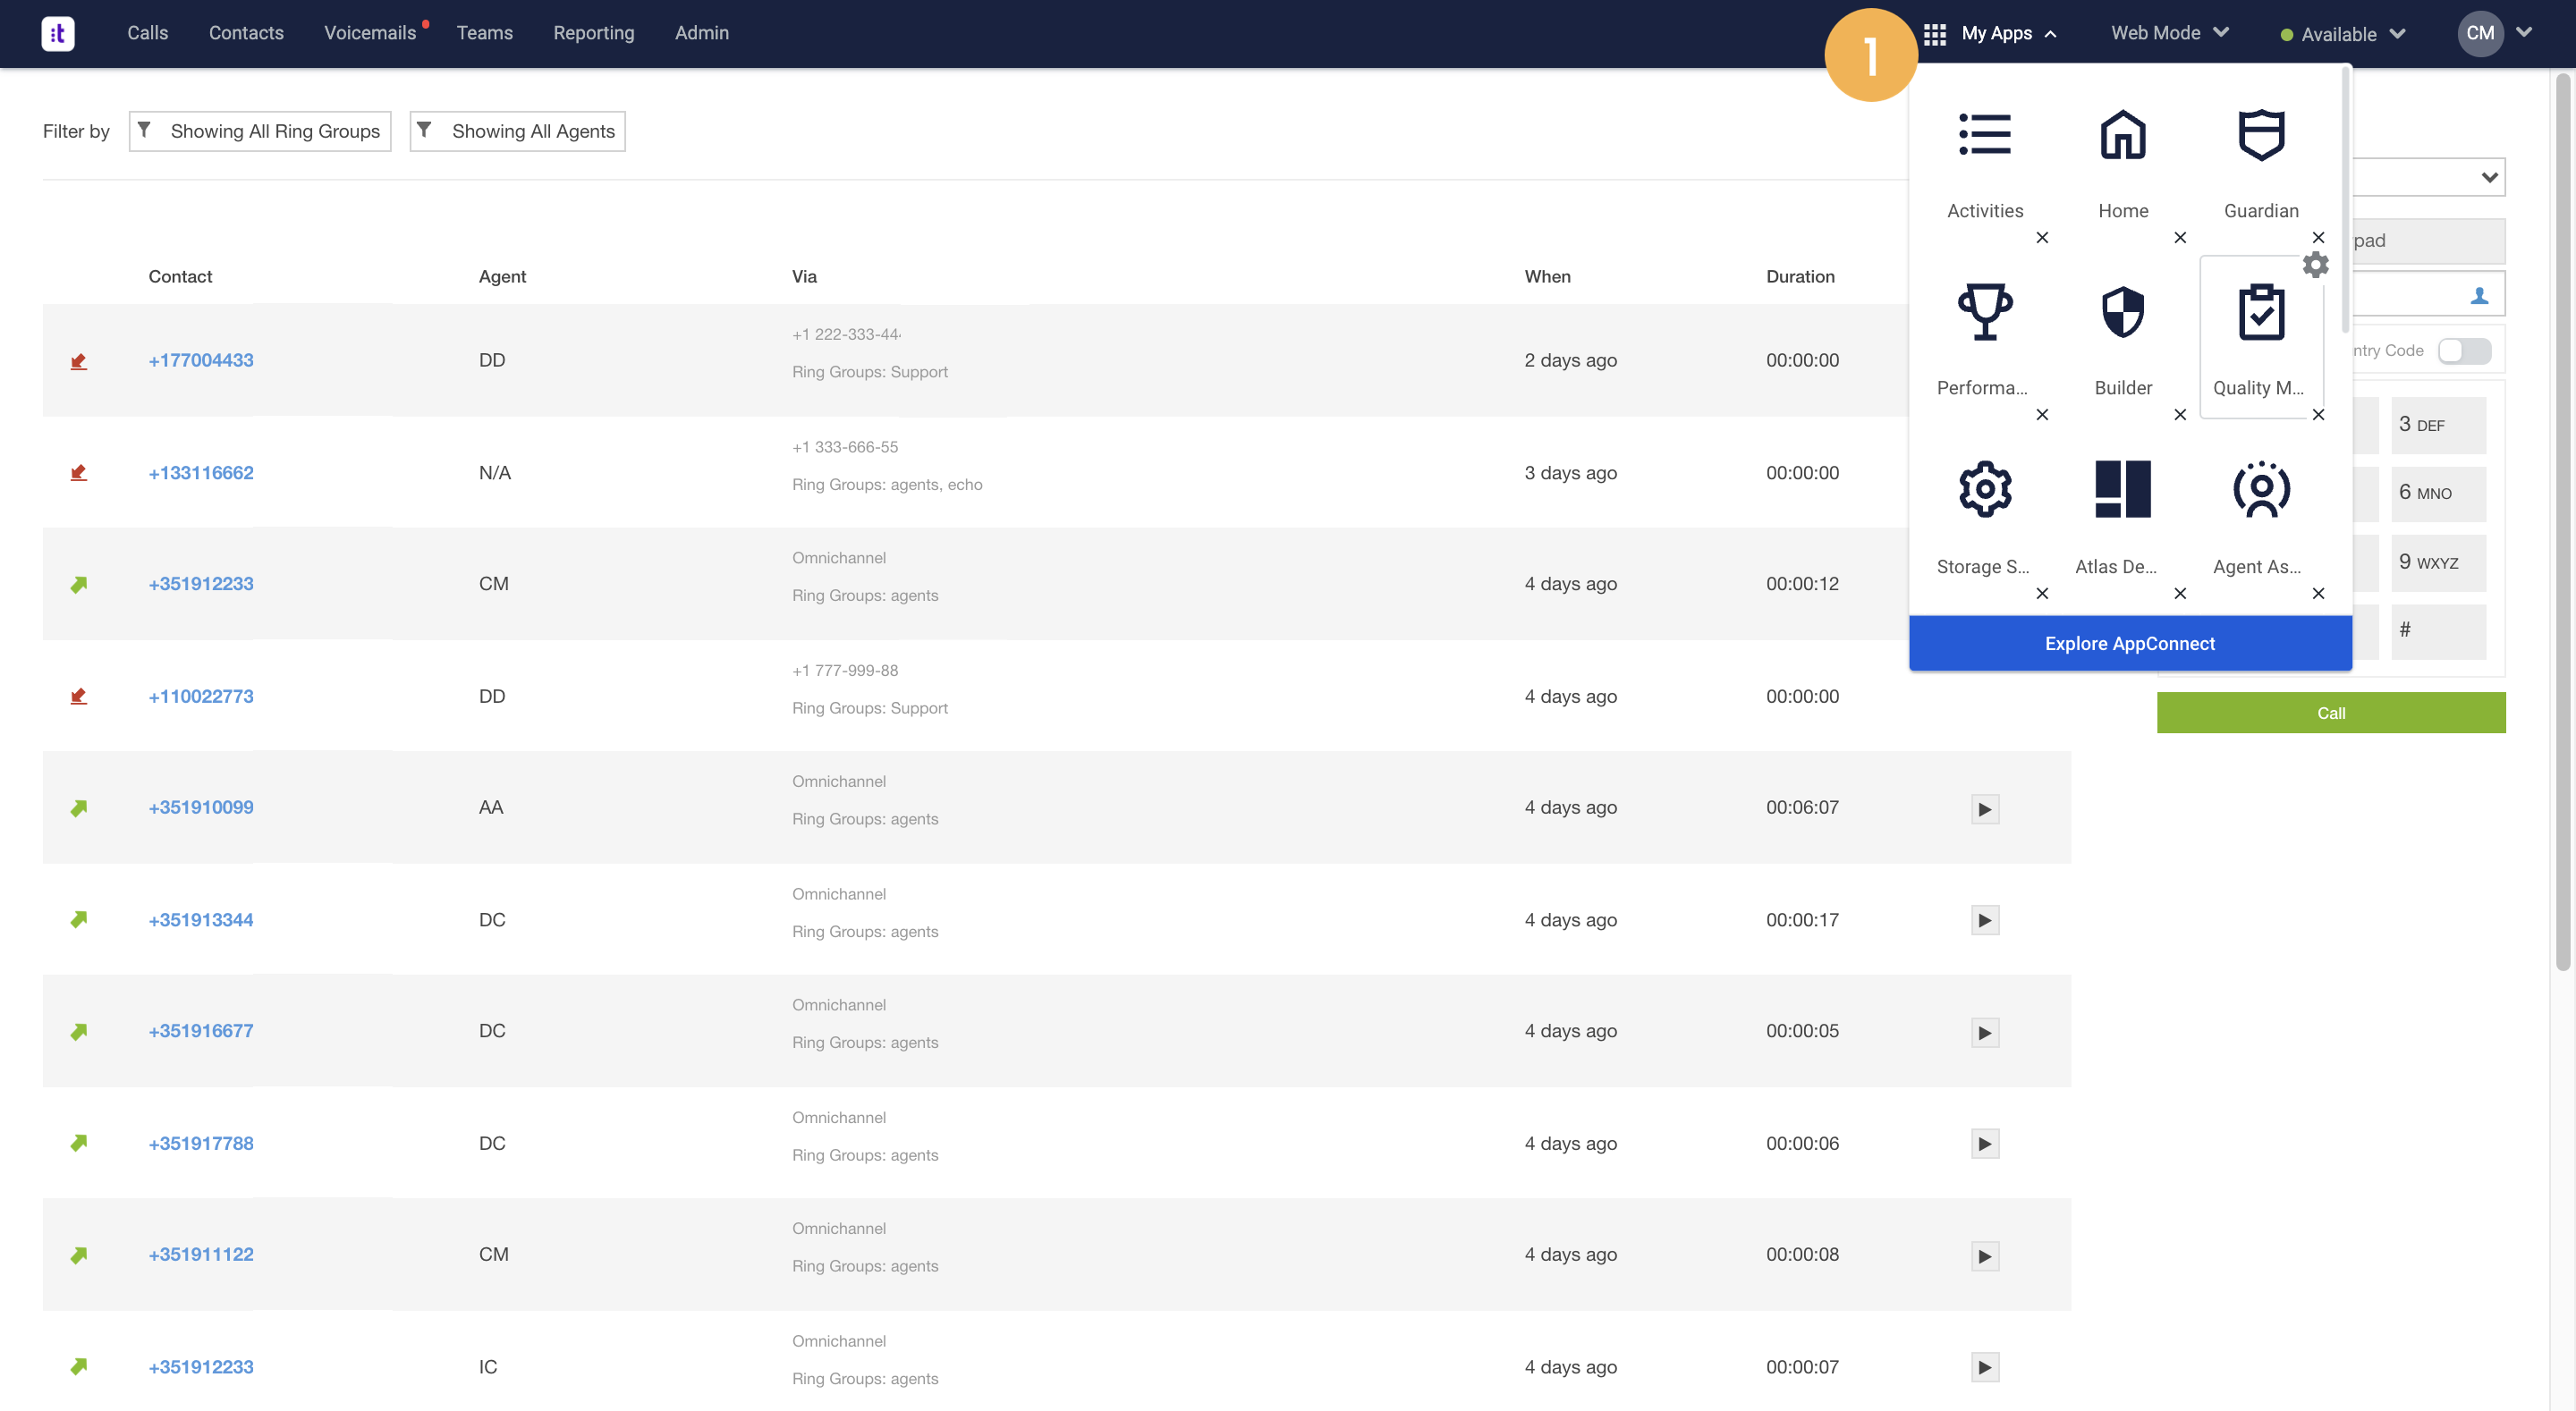Click missed call icon for +177004433
This screenshot has height=1411, width=2576.
(x=79, y=361)
